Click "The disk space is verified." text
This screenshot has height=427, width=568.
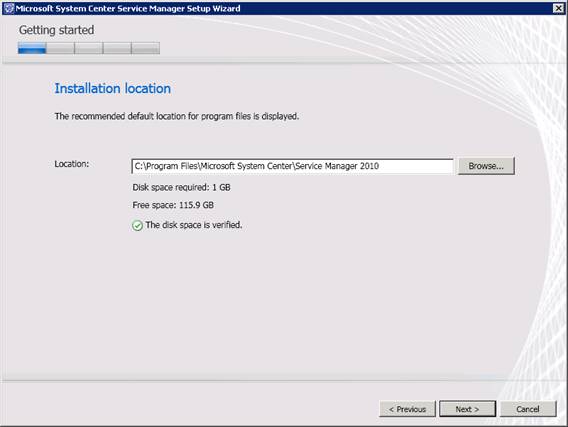click(x=193, y=225)
